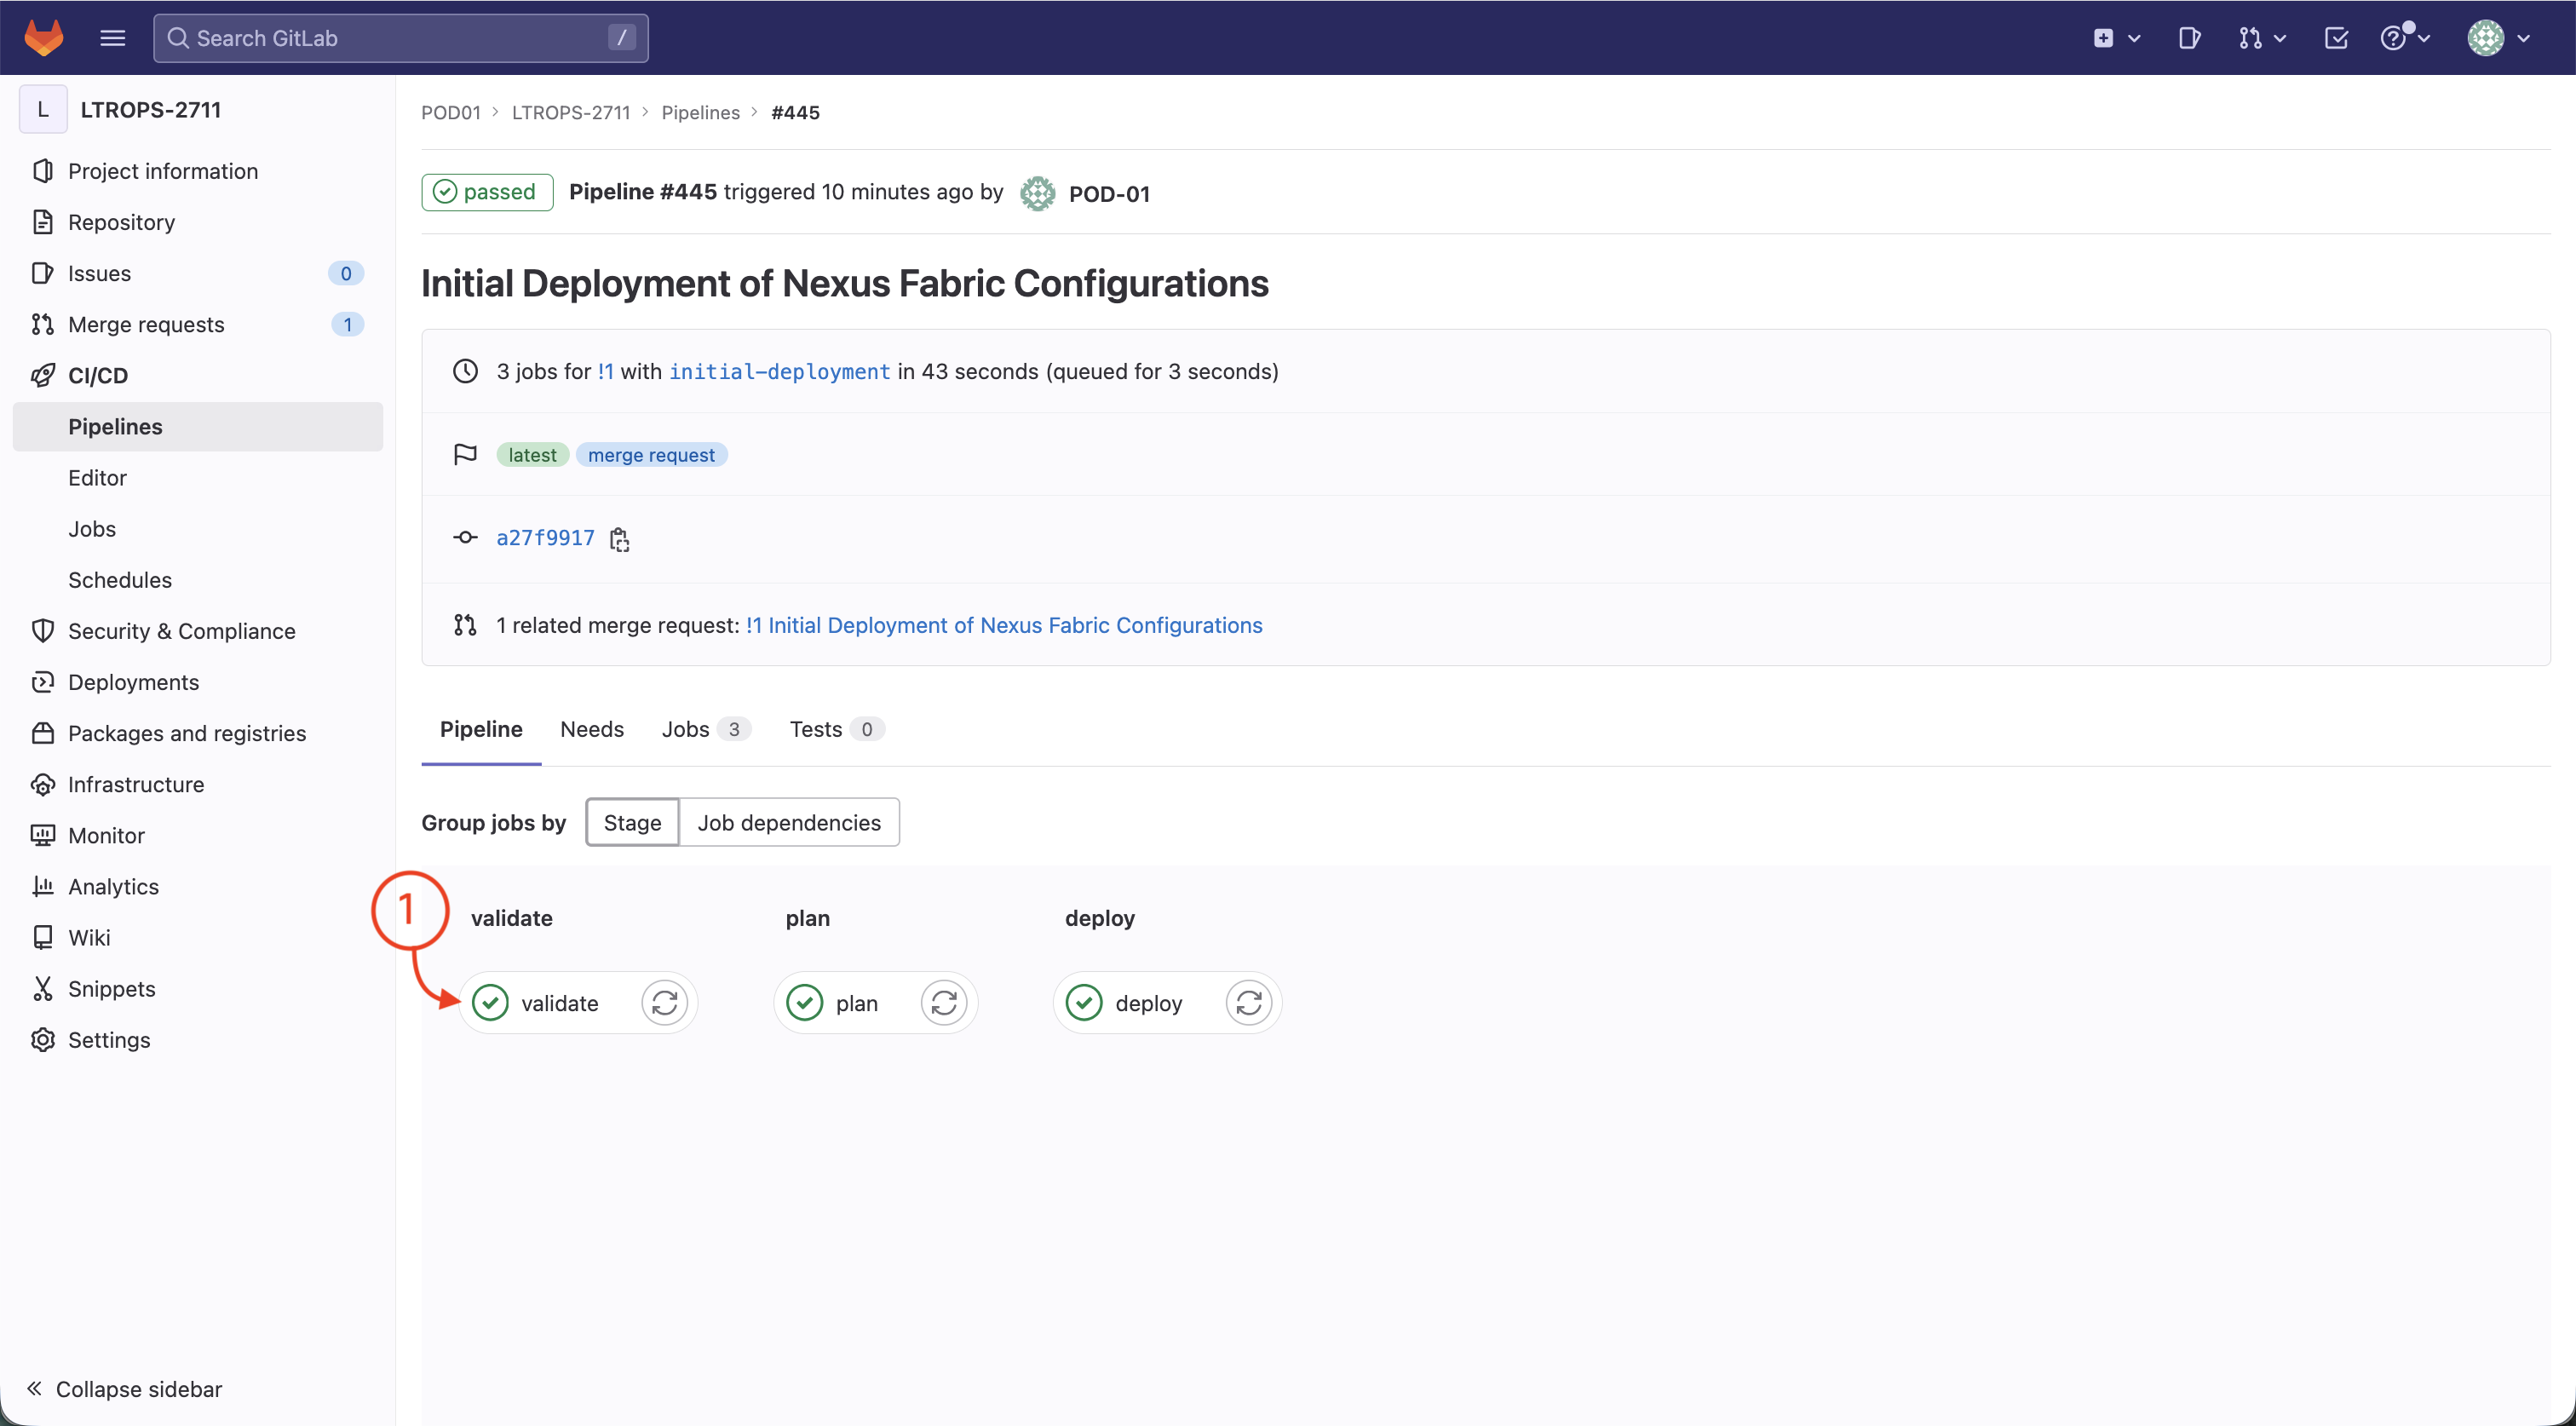Open the validate job status

545,1002
